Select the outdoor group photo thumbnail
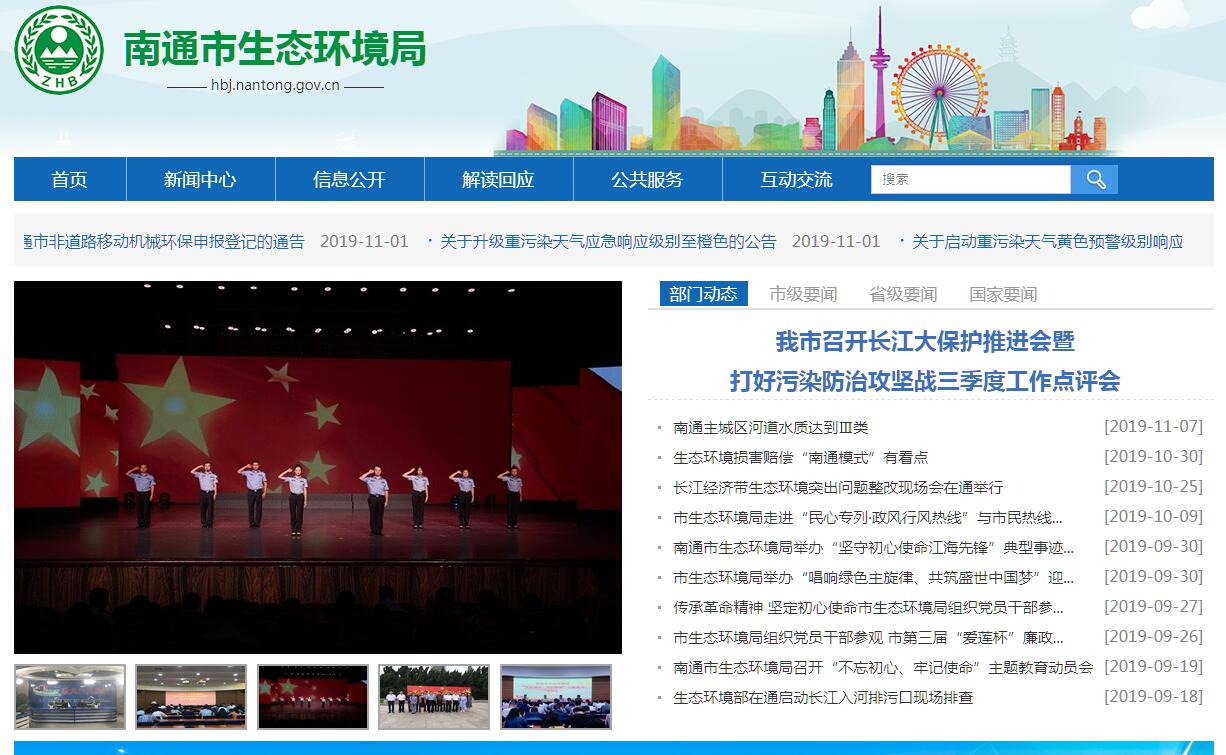Viewport: 1226px width, 755px height. coord(434,696)
